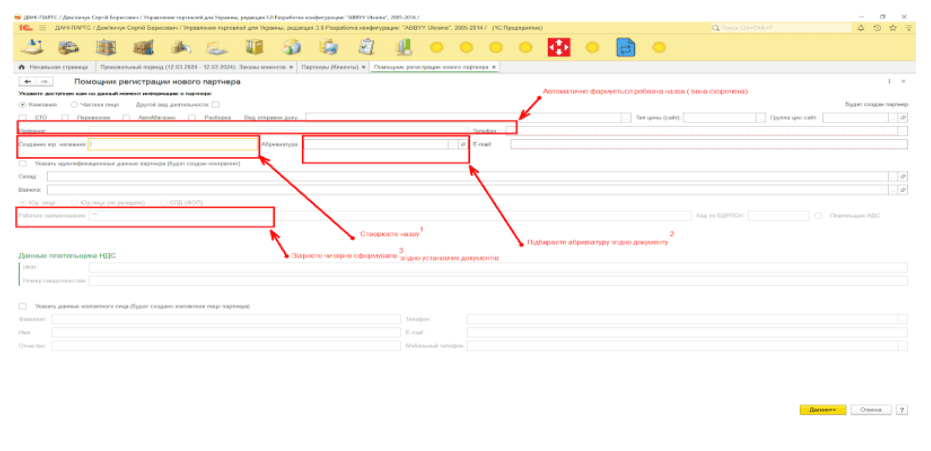Expand the Склад dropdown list
Screen dimensions: 931x451
click(x=892, y=176)
